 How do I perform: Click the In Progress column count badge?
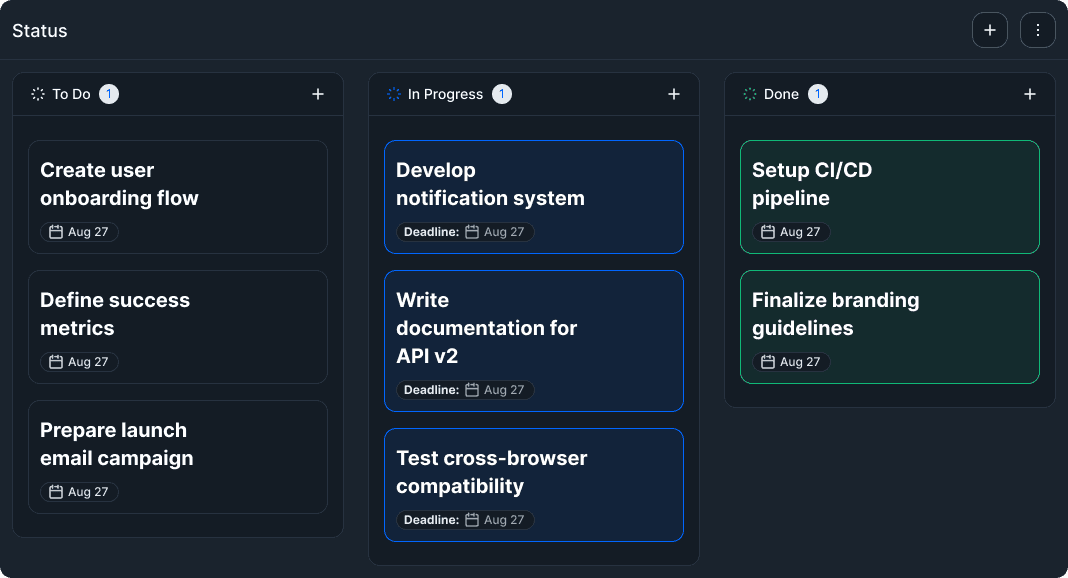tap(502, 94)
